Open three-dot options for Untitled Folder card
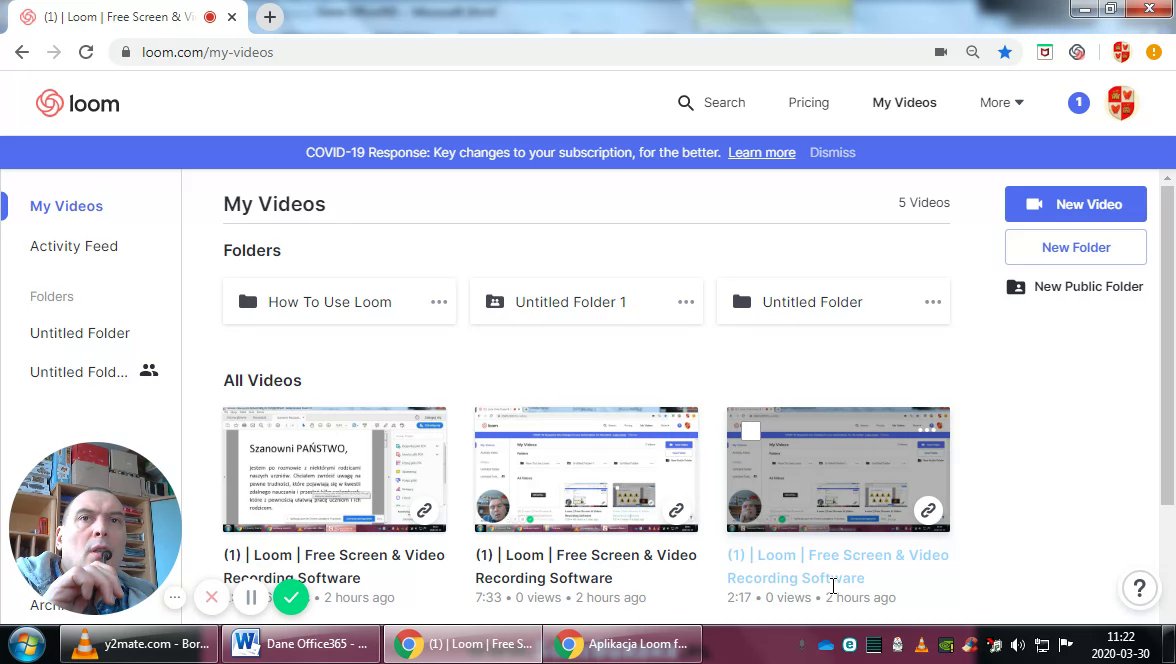Image resolution: width=1176 pixels, height=664 pixels. click(932, 302)
